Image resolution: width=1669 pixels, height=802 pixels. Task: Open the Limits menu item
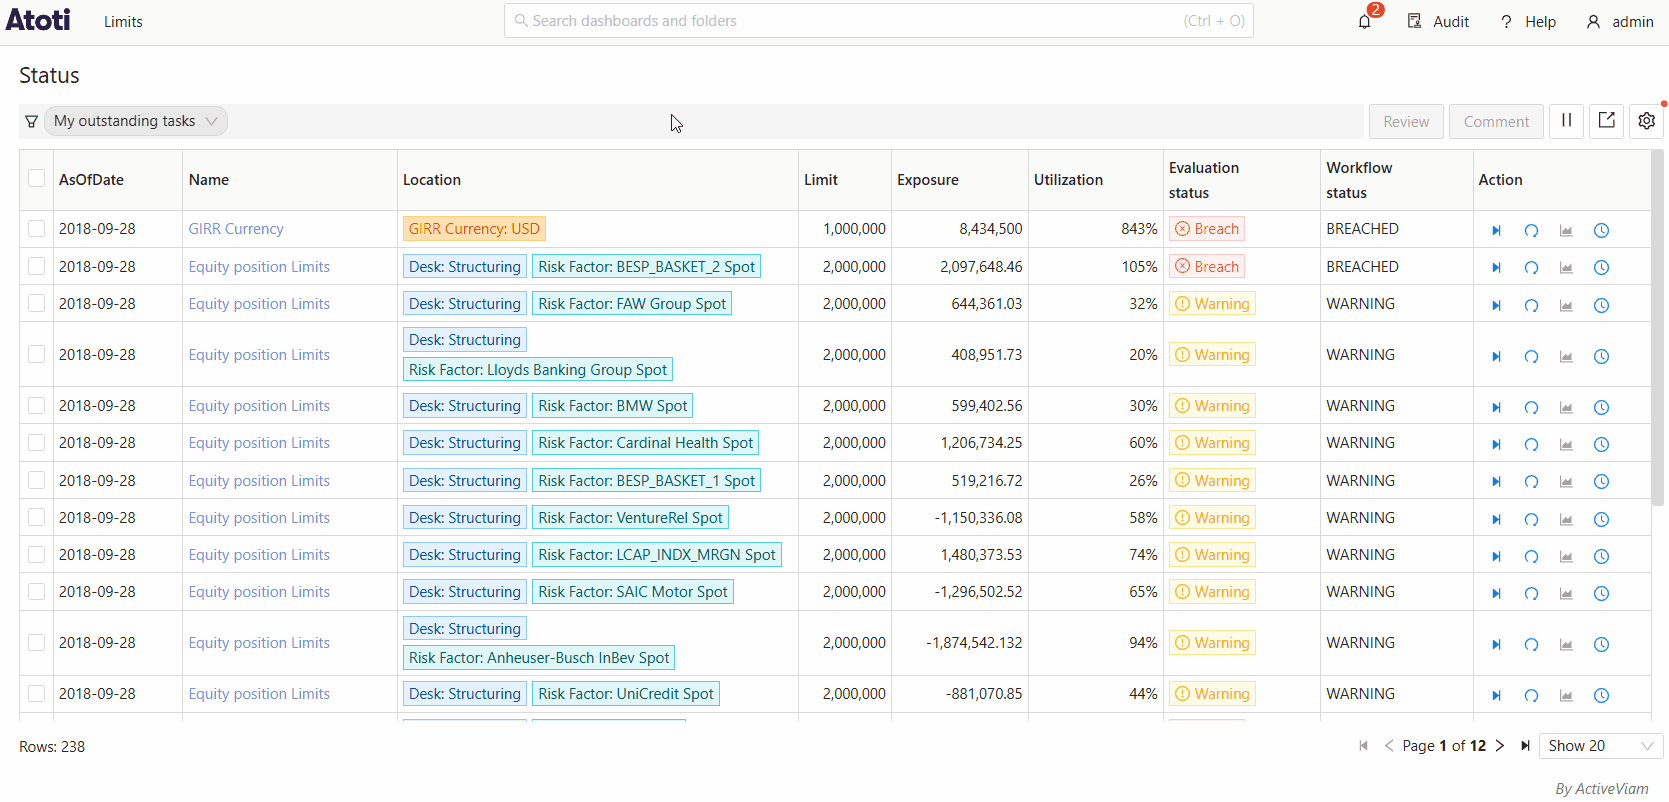(x=123, y=21)
